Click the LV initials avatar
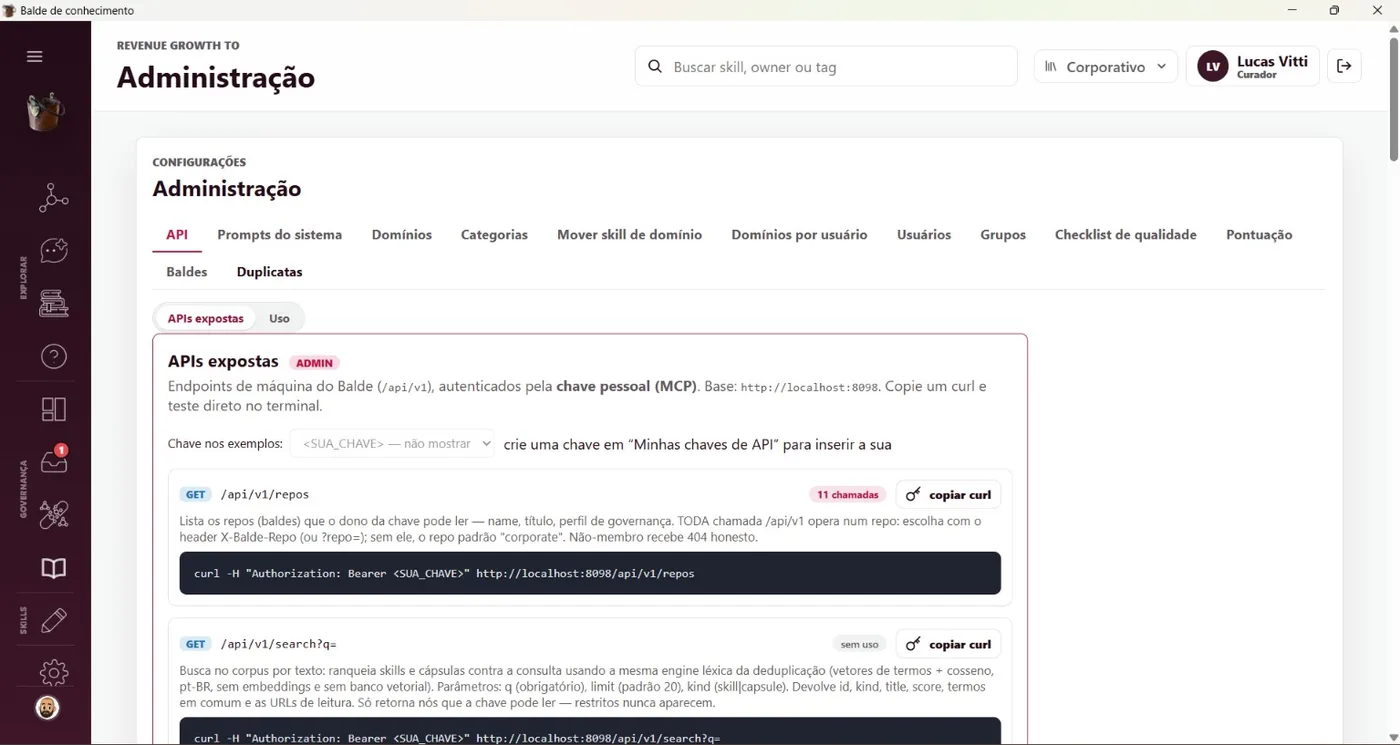This screenshot has height=745, width=1400. click(x=1213, y=67)
